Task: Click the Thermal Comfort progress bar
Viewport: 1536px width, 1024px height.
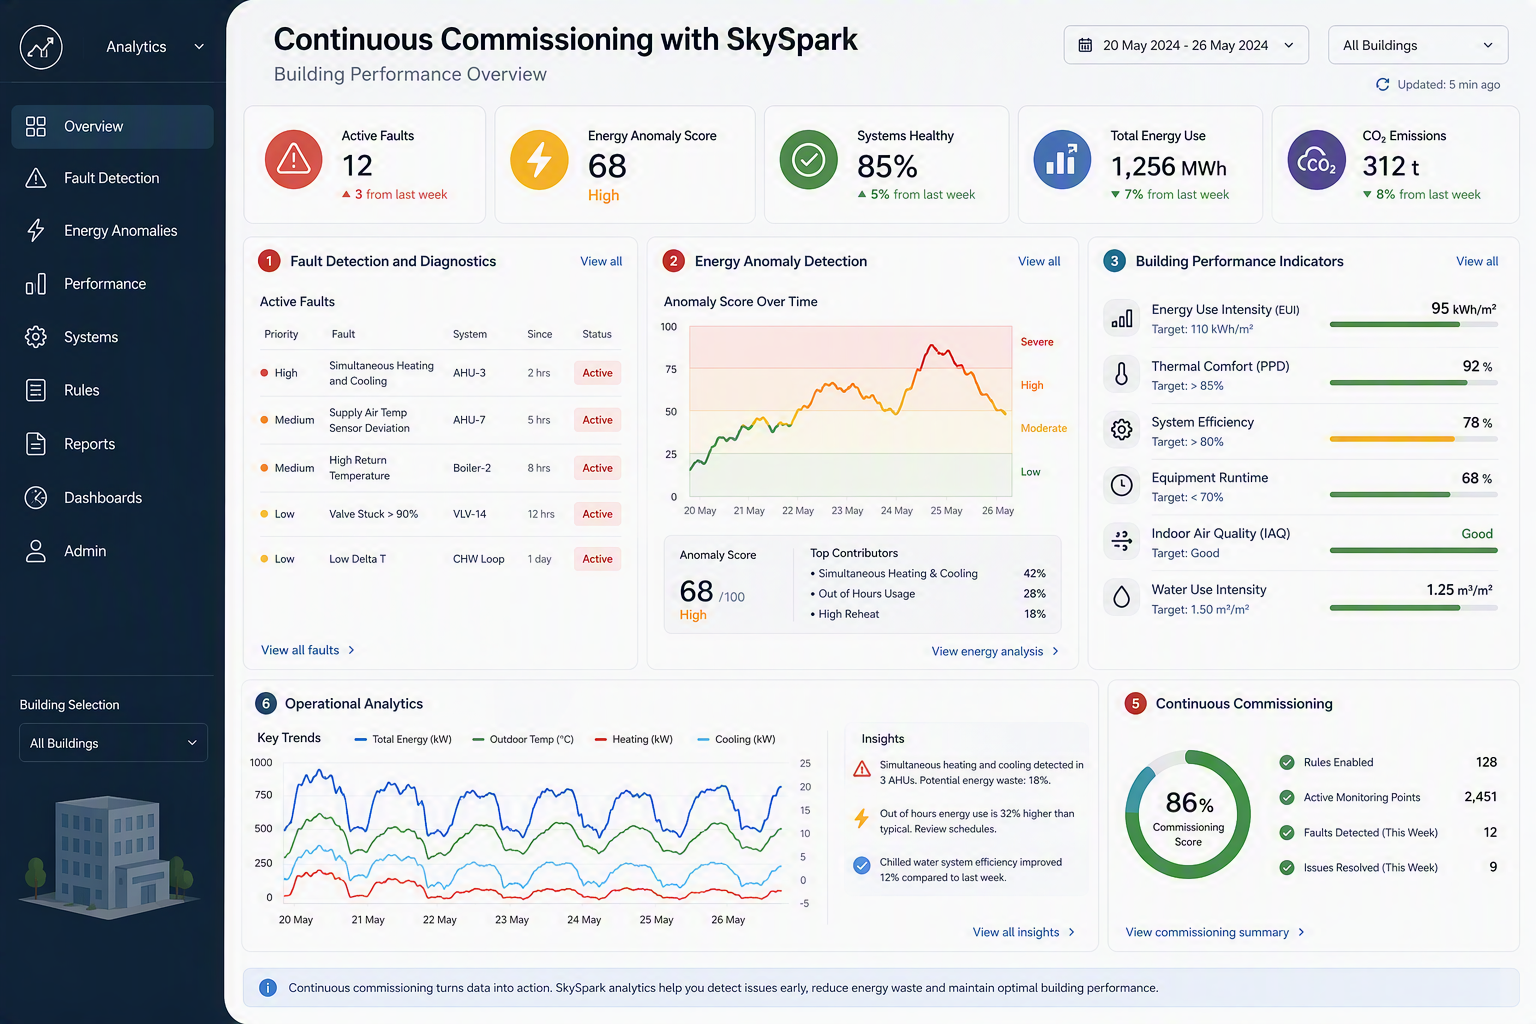Action: tap(1413, 383)
